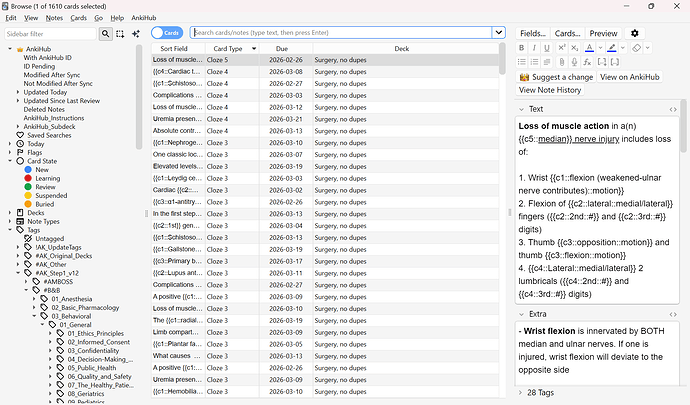Click the eraser remove-formatting icon
Viewport: 690px width, 405px height.
pos(636,48)
